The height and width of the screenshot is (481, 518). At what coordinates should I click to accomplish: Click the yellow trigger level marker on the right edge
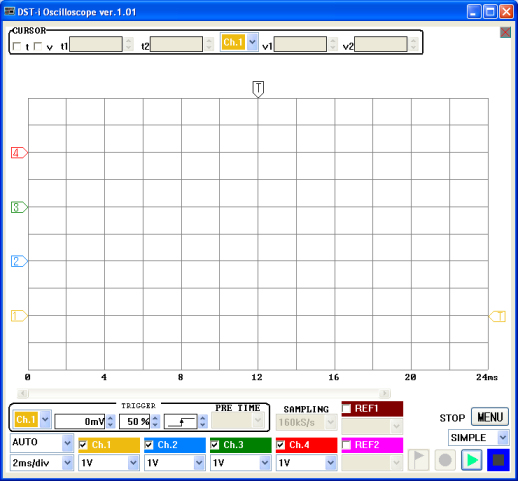pos(497,316)
